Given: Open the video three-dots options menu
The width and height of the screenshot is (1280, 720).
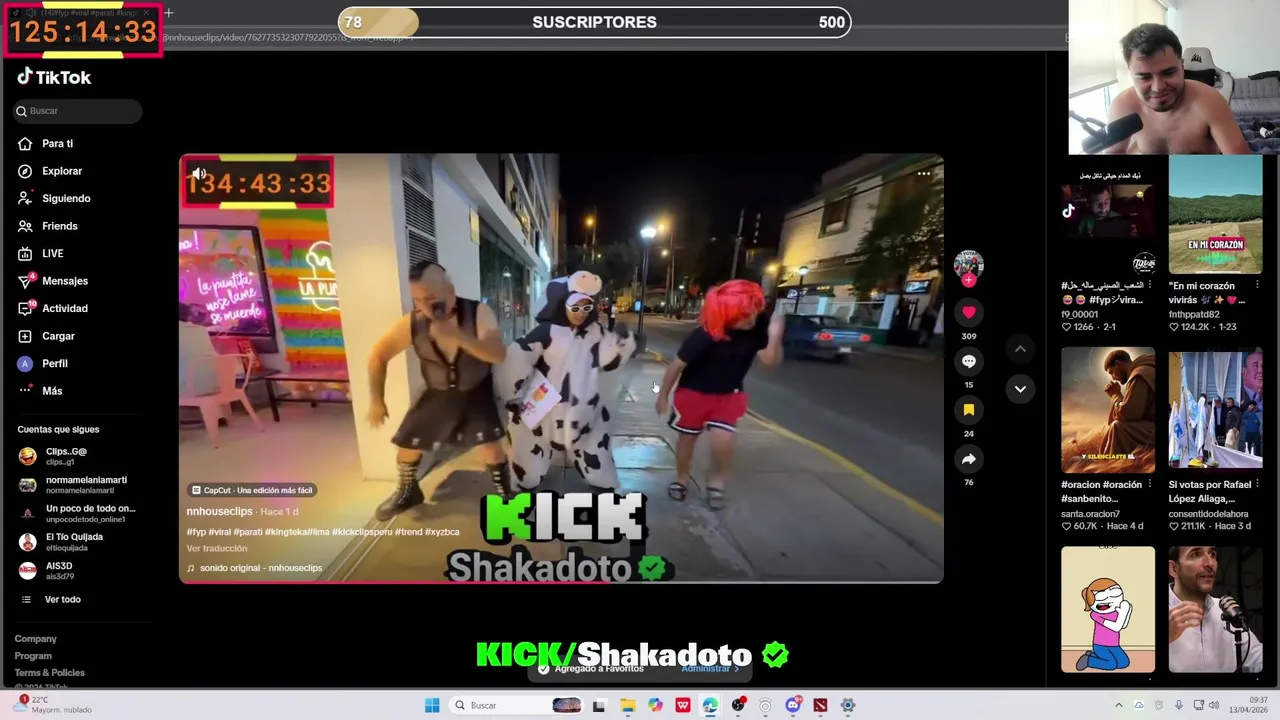Looking at the screenshot, I should pyautogui.click(x=923, y=173).
